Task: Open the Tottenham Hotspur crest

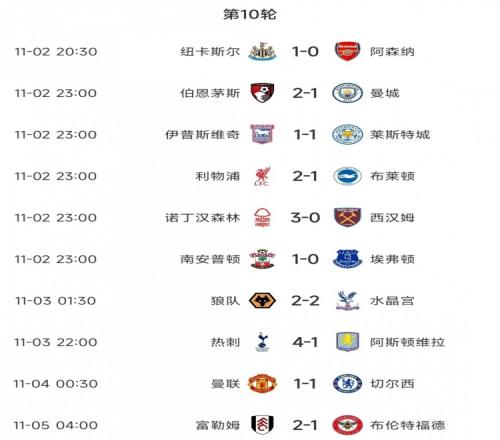Action: coord(262,342)
